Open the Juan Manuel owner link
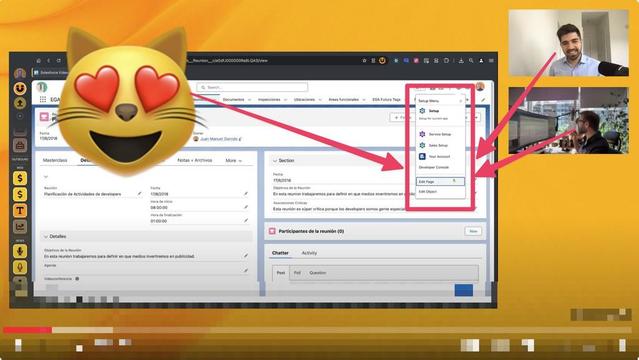This screenshot has width=639, height=360. (x=218, y=139)
